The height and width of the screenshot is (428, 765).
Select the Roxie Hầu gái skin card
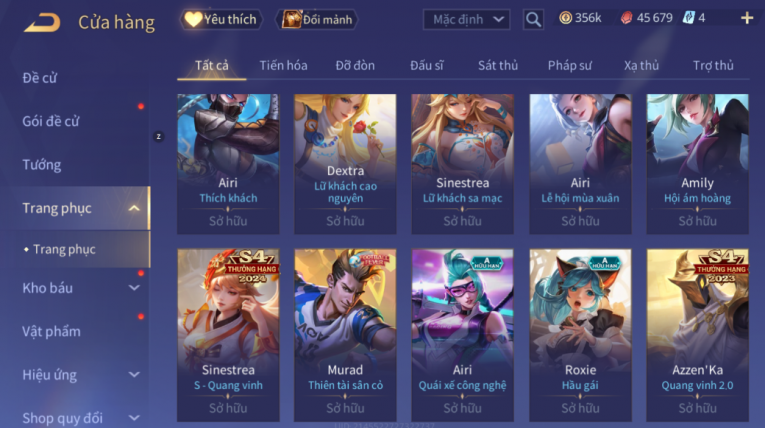580,335
